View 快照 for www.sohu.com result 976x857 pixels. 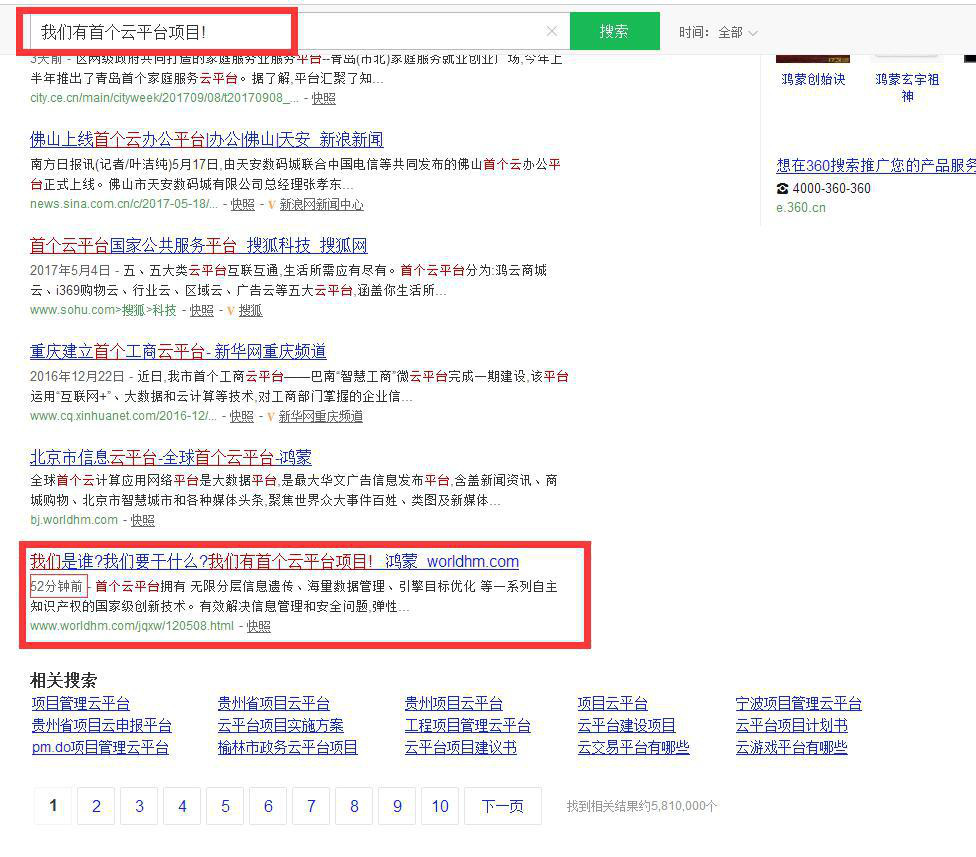202,310
